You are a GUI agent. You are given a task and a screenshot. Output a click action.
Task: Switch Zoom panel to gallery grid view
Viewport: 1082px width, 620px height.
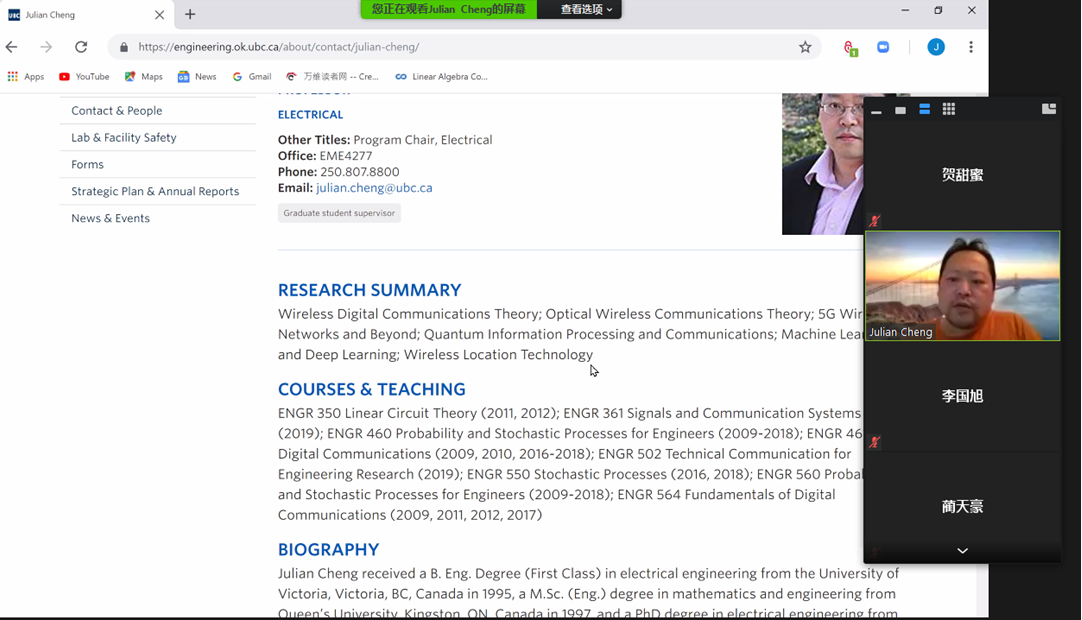(x=949, y=109)
